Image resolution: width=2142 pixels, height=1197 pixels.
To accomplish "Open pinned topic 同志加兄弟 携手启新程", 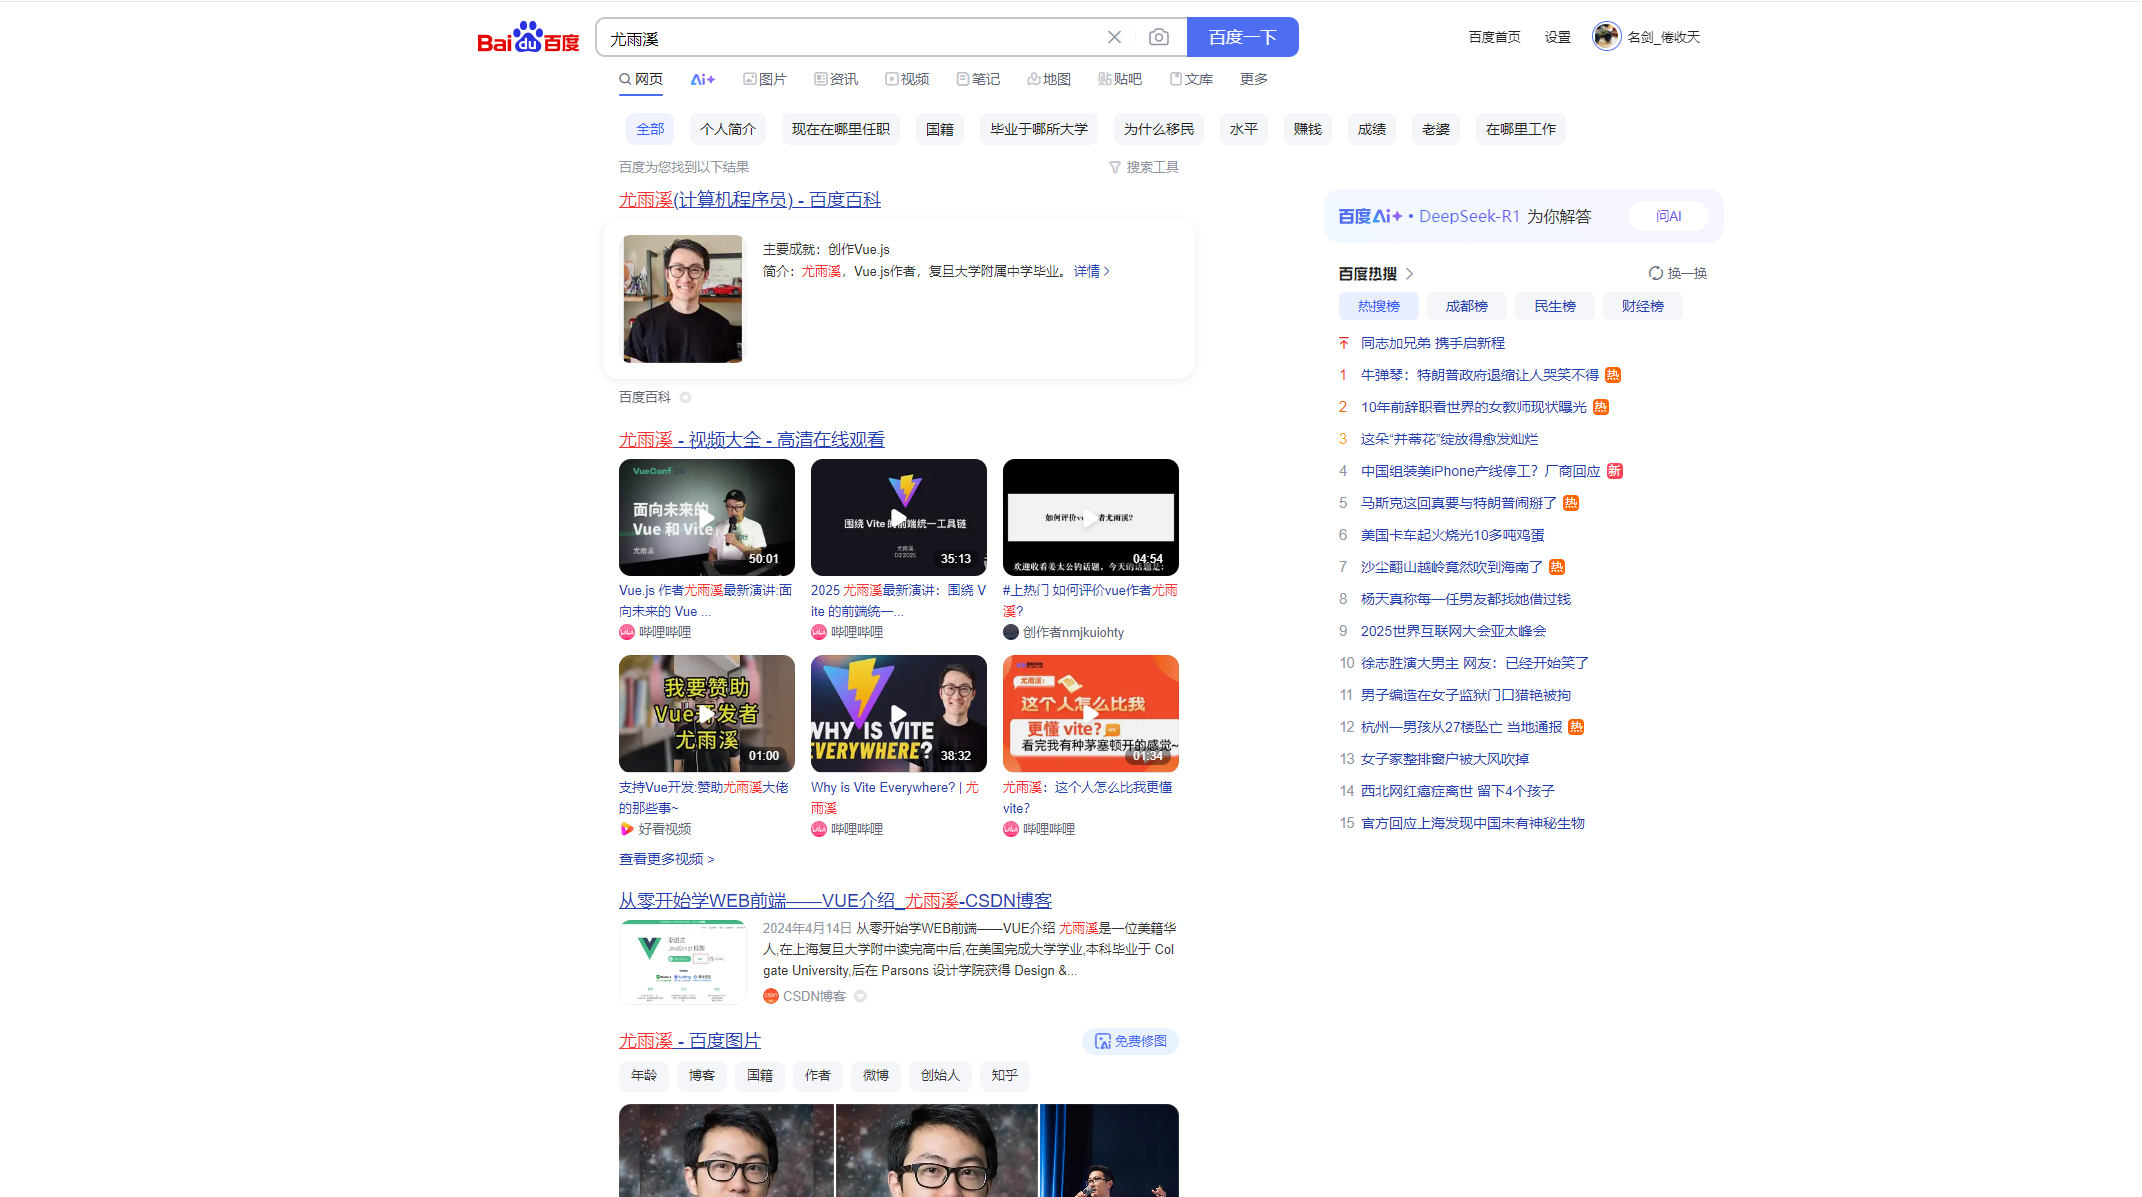I will [x=1433, y=343].
